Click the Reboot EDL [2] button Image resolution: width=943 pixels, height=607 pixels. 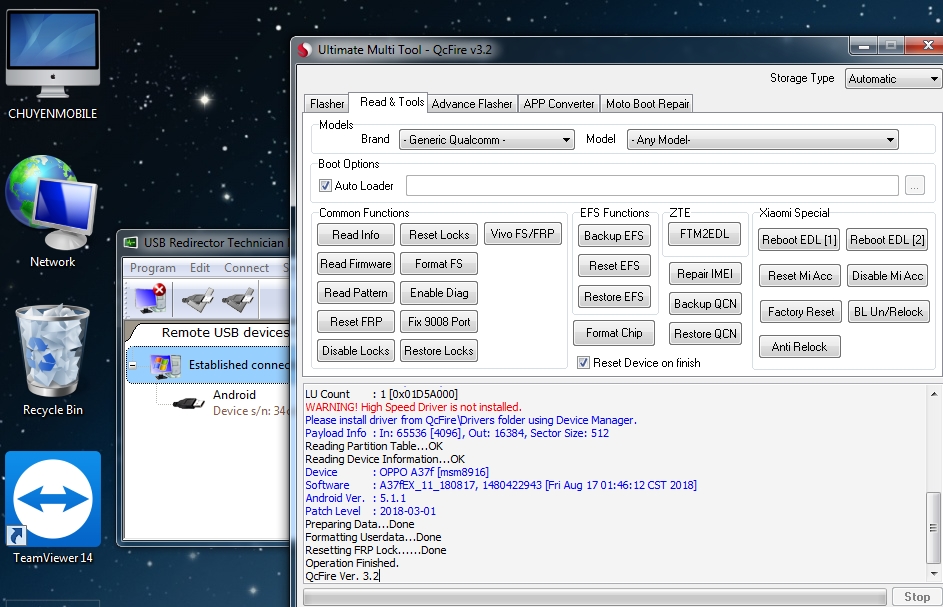tap(887, 239)
